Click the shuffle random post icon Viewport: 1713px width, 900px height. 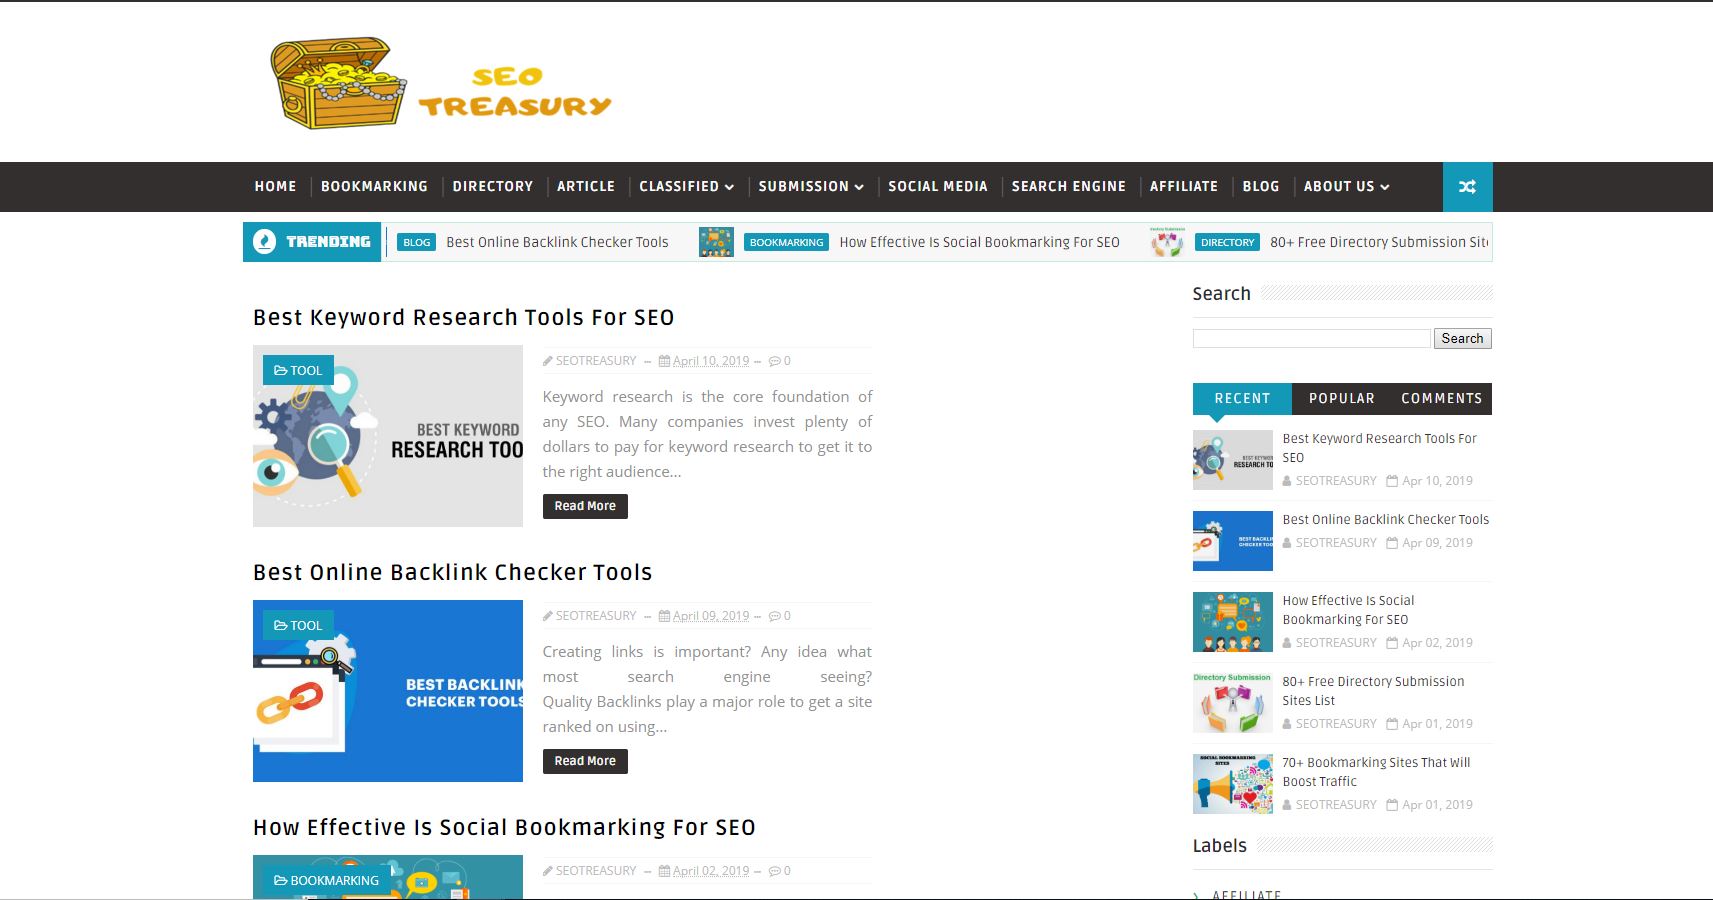point(1467,187)
